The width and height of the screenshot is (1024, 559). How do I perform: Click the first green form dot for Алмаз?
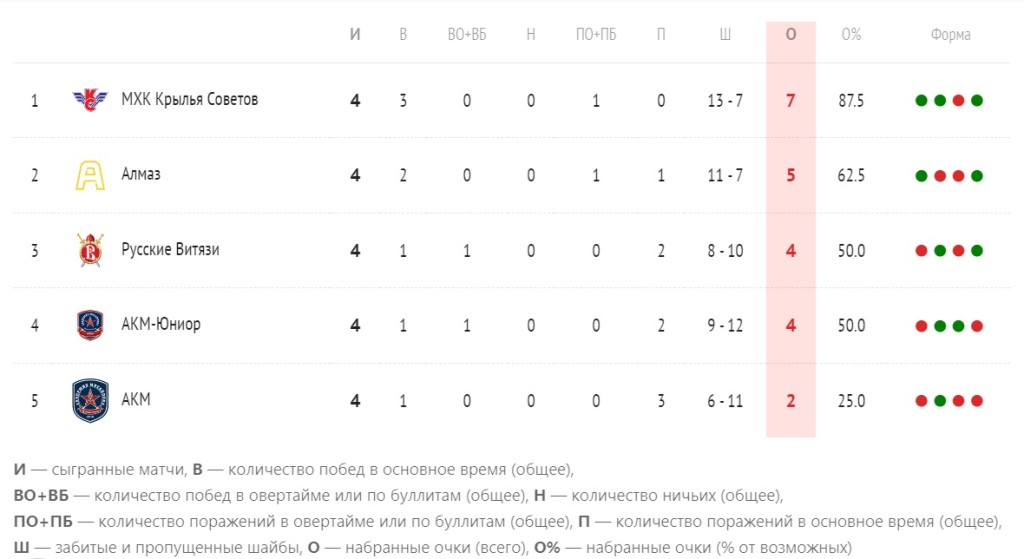(x=921, y=176)
